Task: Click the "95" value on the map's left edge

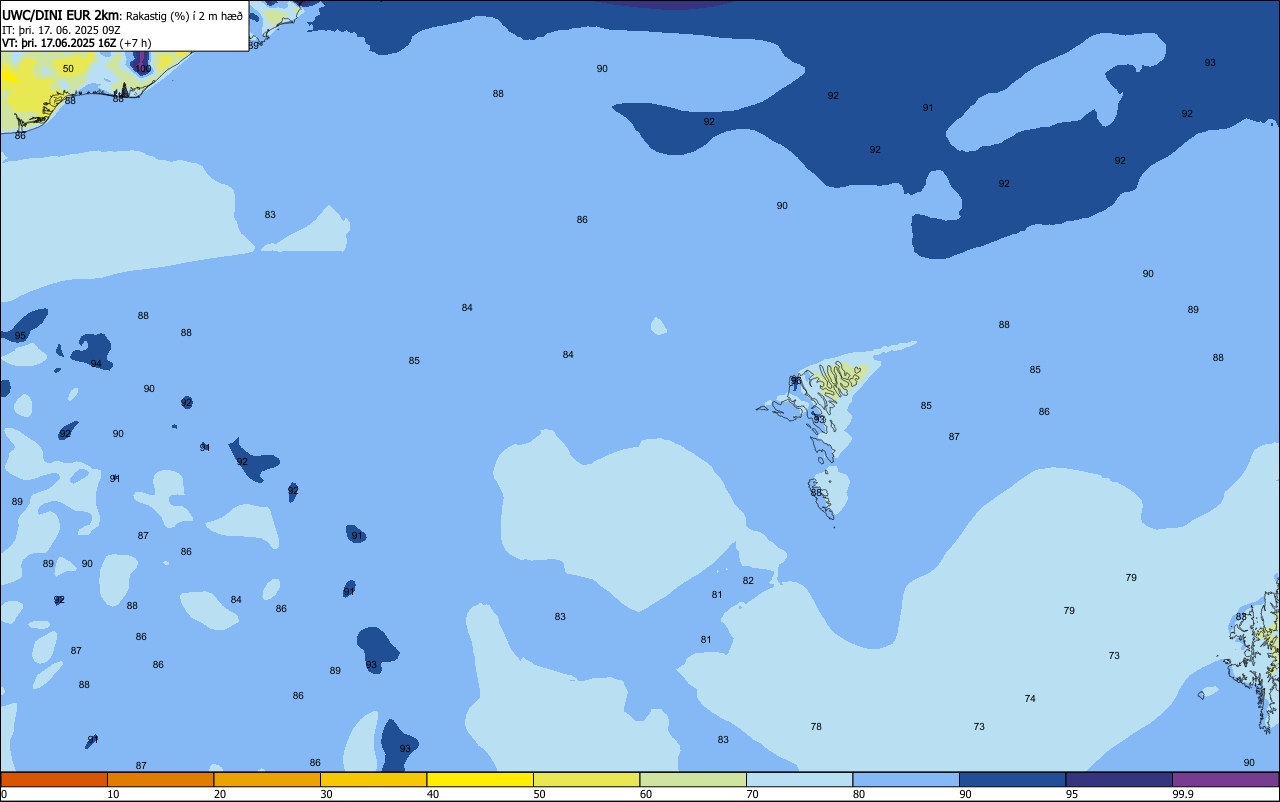Action: pos(20,336)
